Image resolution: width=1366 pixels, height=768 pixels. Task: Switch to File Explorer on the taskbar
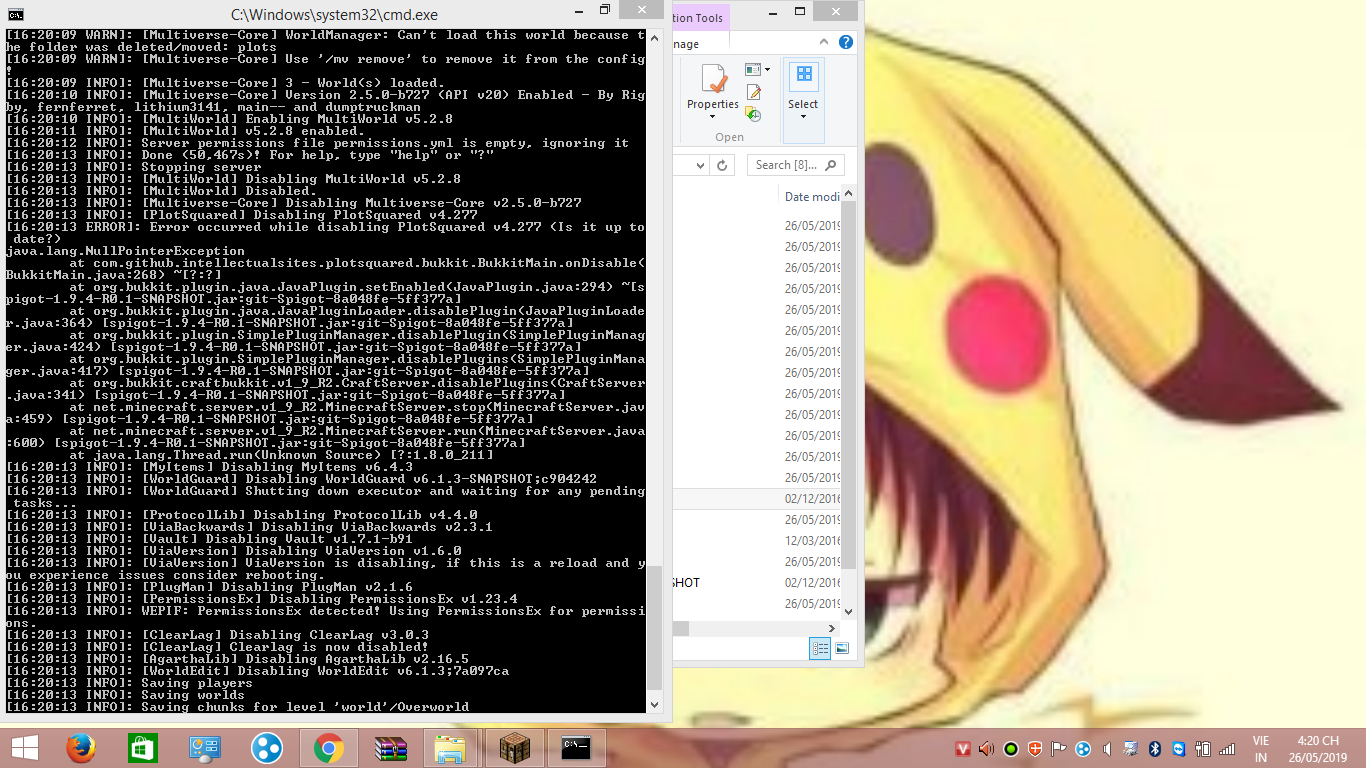coord(451,748)
